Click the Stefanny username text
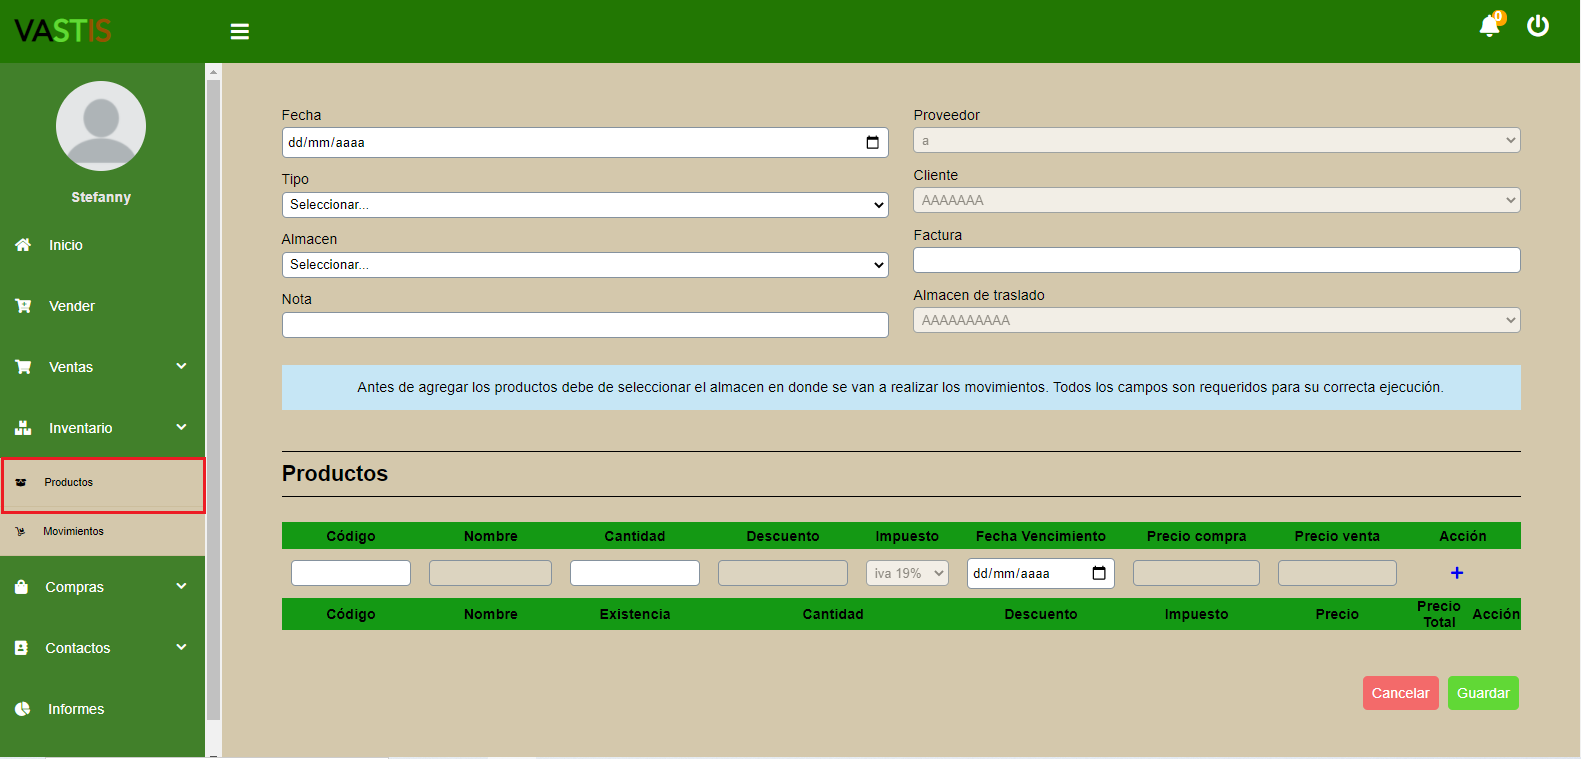The image size is (1581, 759). pyautogui.click(x=101, y=197)
